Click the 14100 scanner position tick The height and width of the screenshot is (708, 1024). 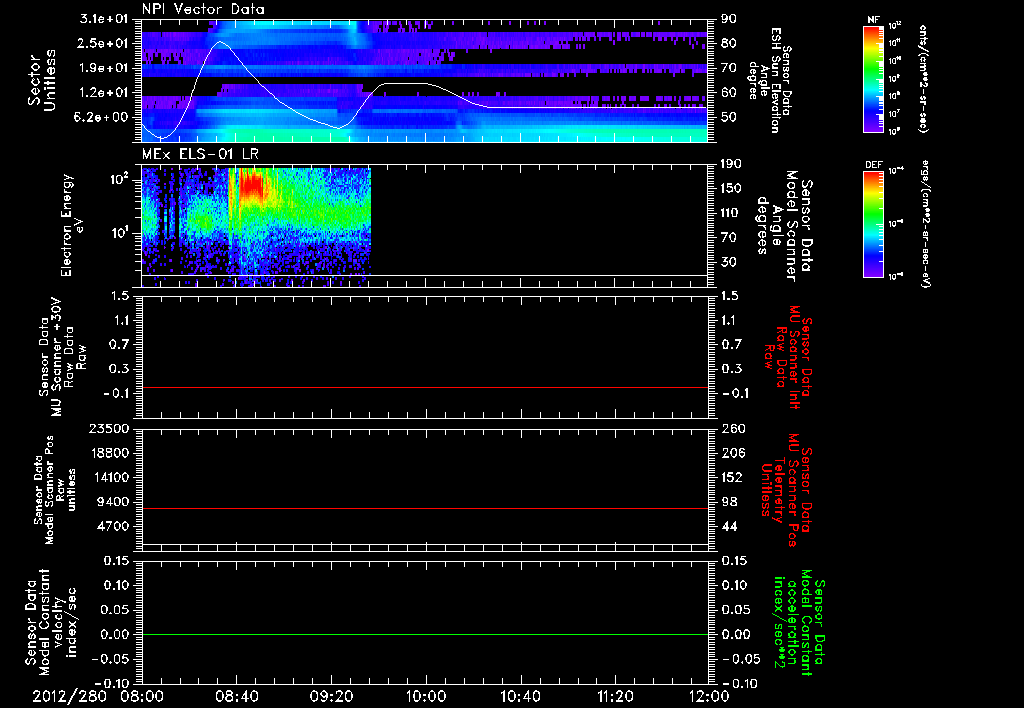pyautogui.click(x=110, y=477)
